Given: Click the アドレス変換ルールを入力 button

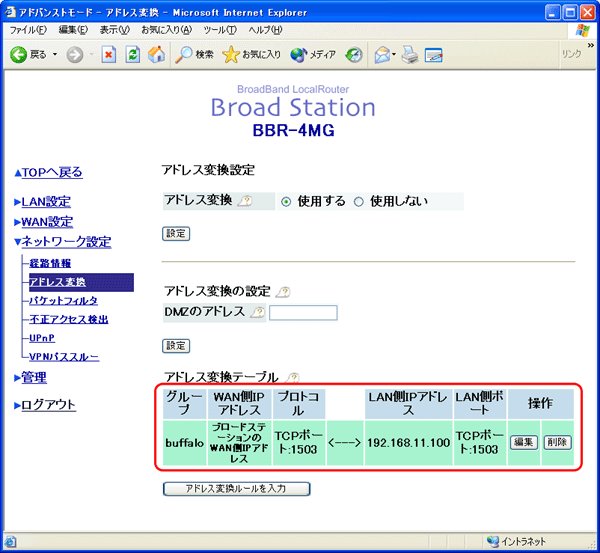Looking at the screenshot, I should tap(236, 489).
